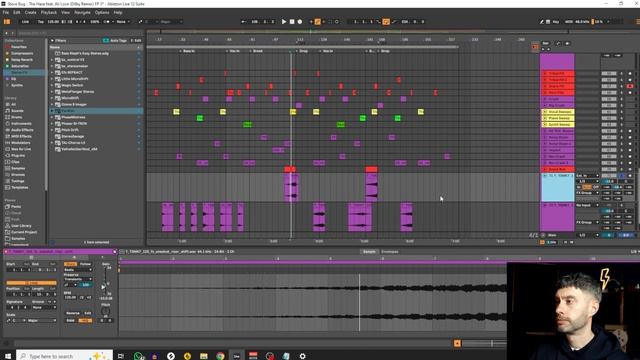
Task: Open the Playback menu
Action: tap(49, 13)
